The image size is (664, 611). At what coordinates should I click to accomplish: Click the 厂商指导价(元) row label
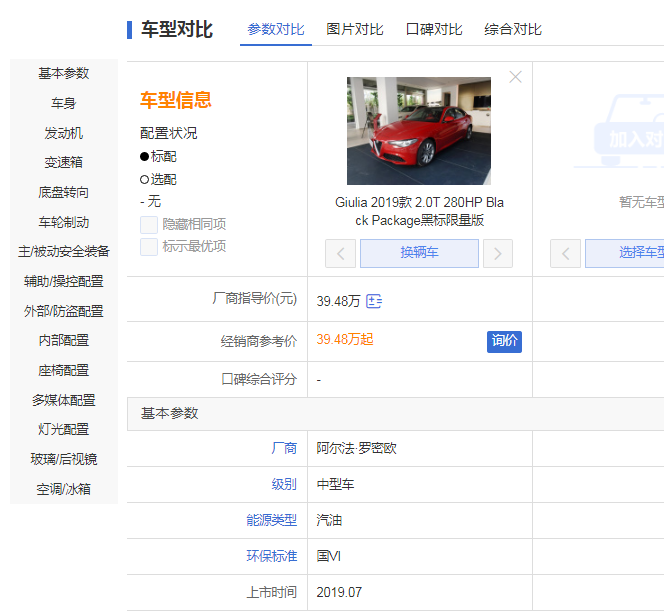pos(255,299)
